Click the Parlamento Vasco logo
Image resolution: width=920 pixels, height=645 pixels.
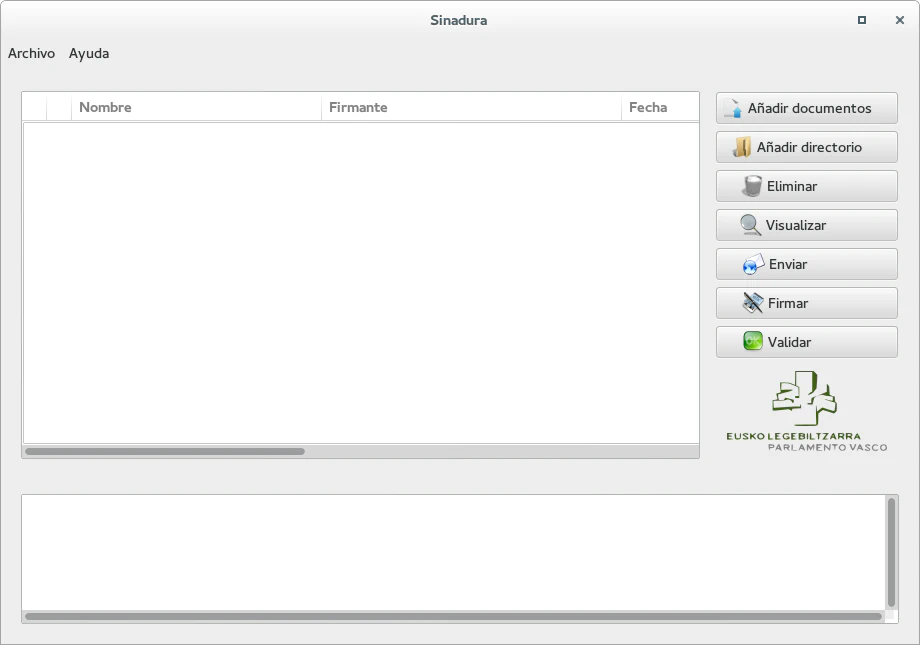(x=806, y=411)
